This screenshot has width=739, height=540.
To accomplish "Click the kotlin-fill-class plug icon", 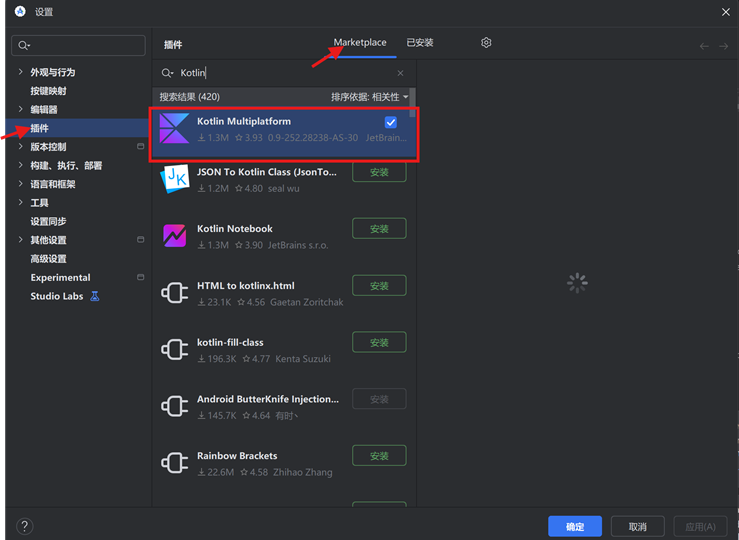I will (174, 350).
